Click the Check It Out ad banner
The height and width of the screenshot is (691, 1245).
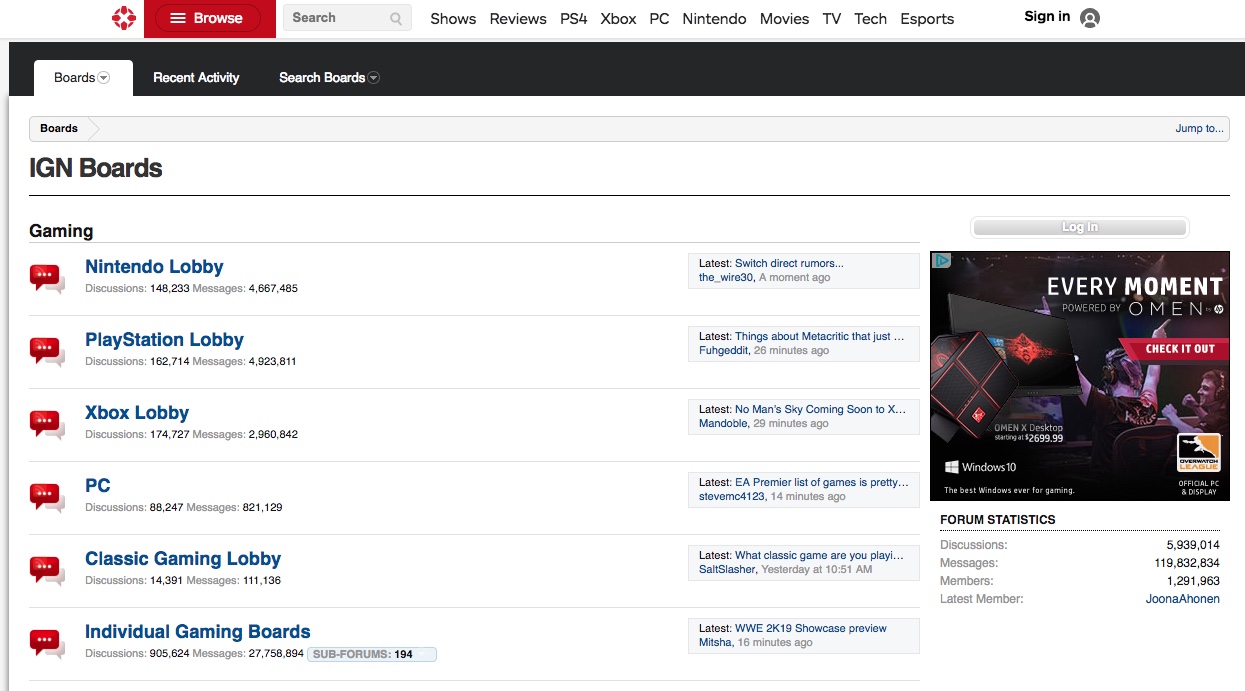(1179, 349)
